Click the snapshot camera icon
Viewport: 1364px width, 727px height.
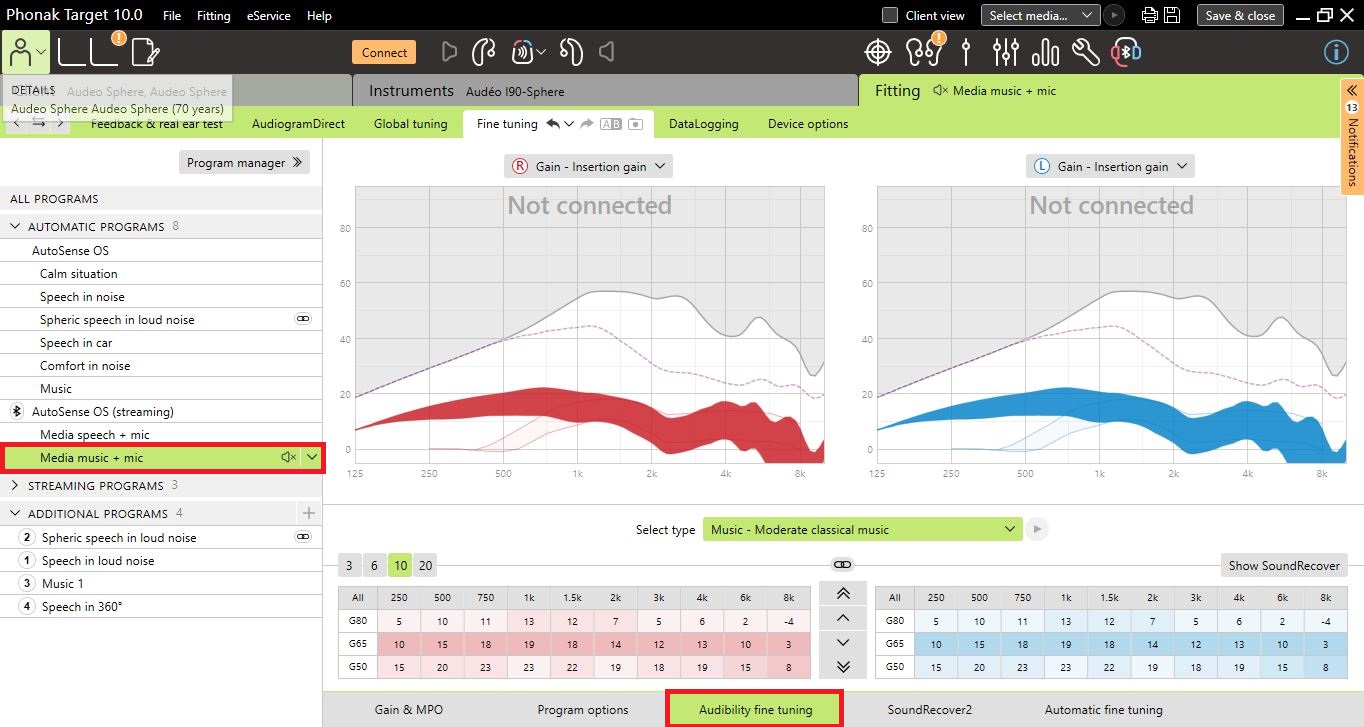pyautogui.click(x=634, y=124)
